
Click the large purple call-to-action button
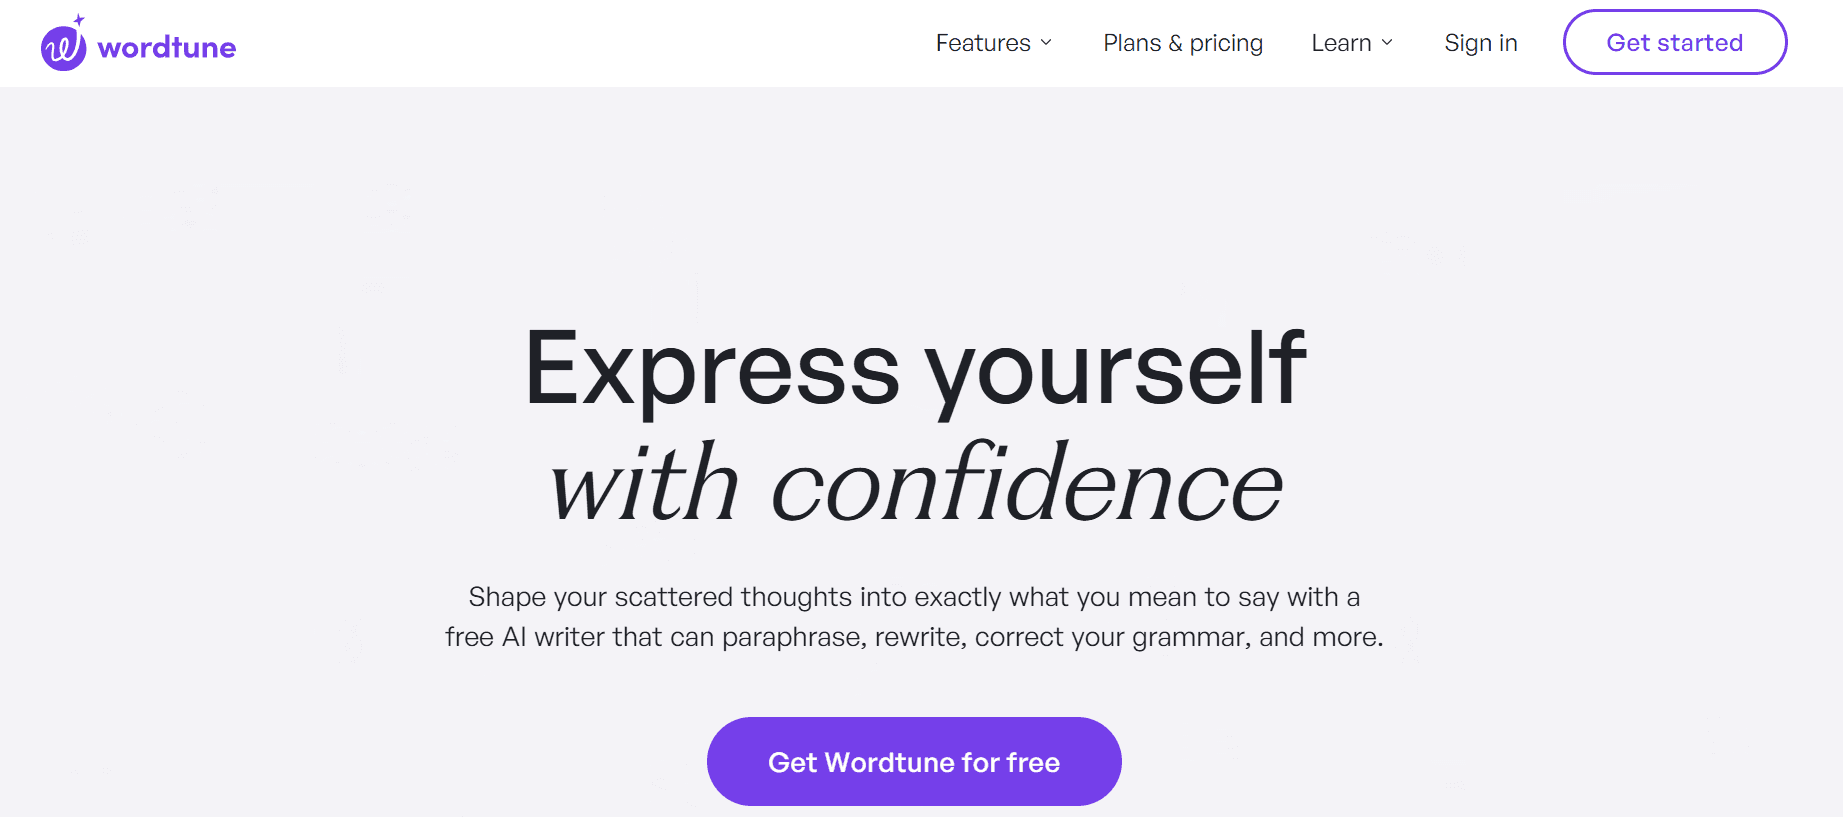(913, 761)
